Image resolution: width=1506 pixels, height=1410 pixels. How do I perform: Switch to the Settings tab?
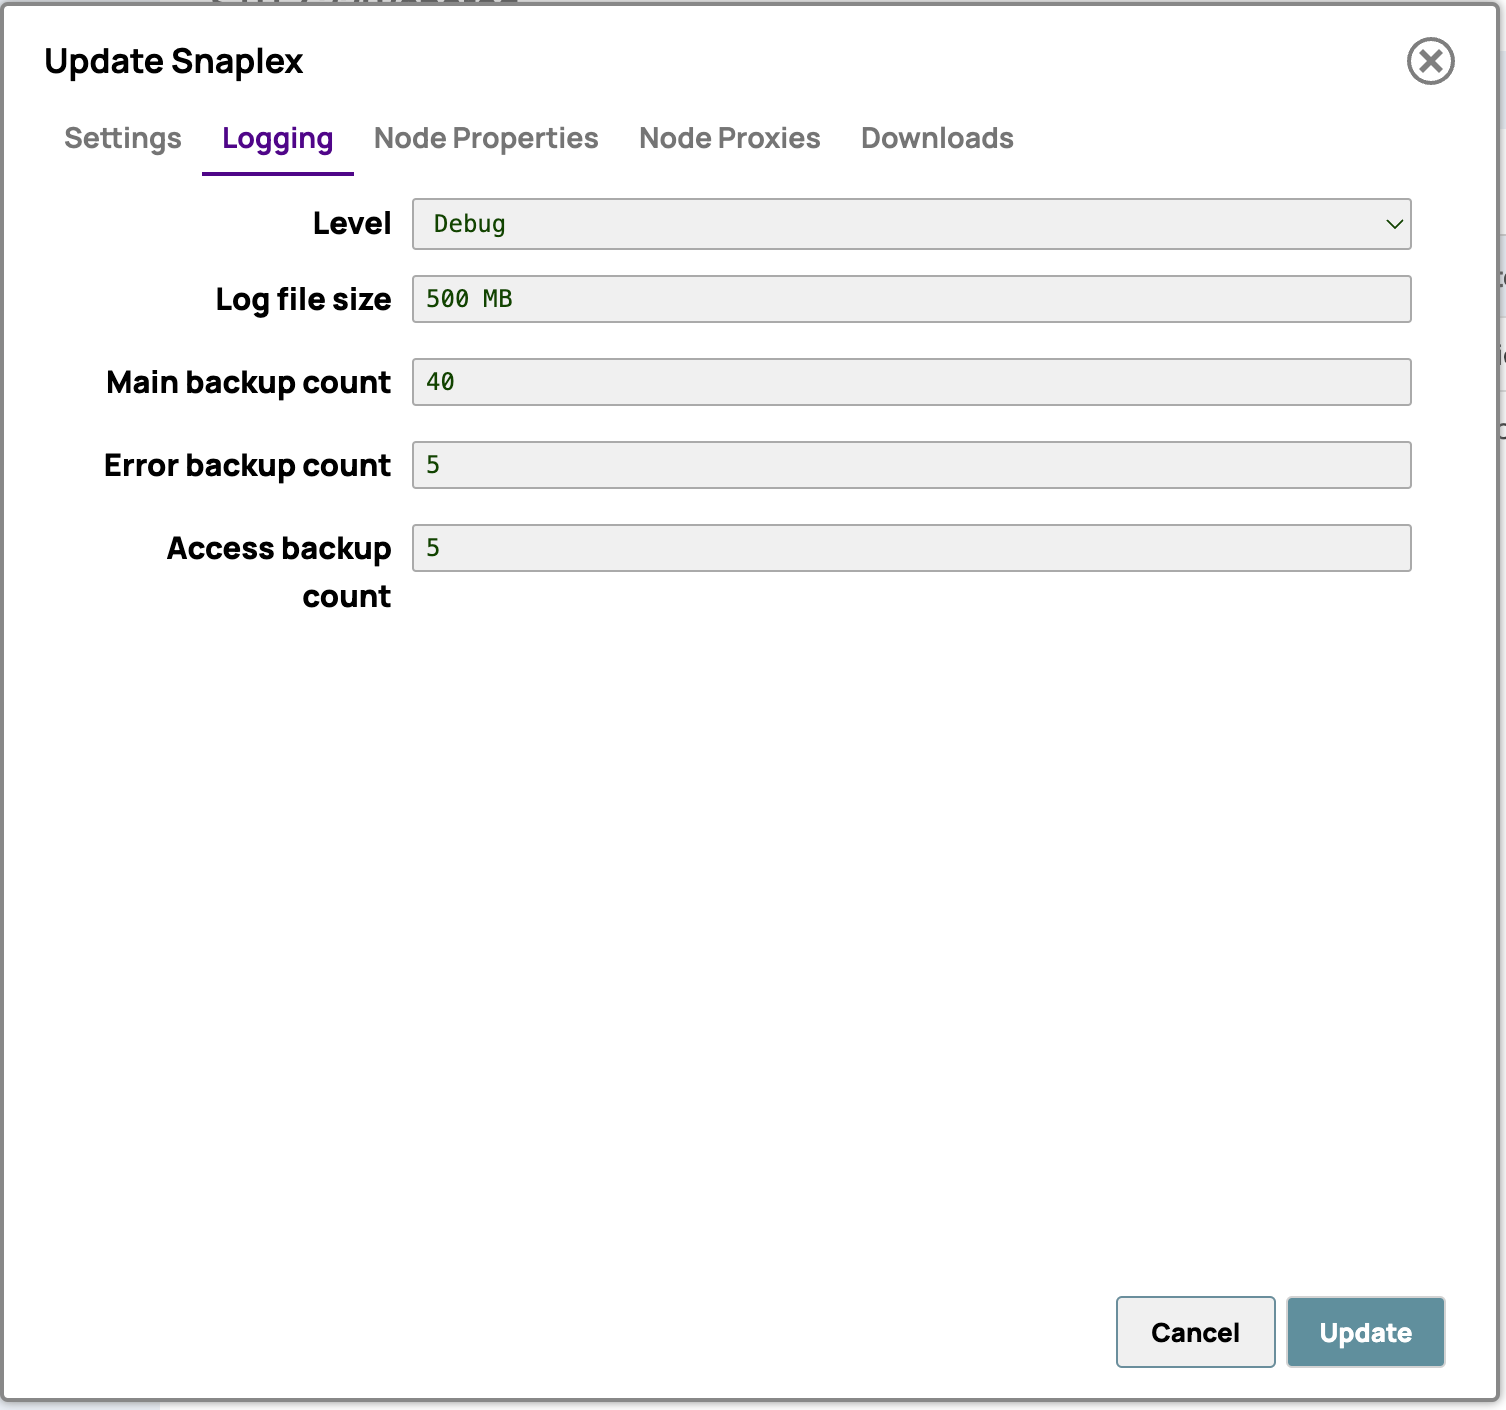[122, 138]
